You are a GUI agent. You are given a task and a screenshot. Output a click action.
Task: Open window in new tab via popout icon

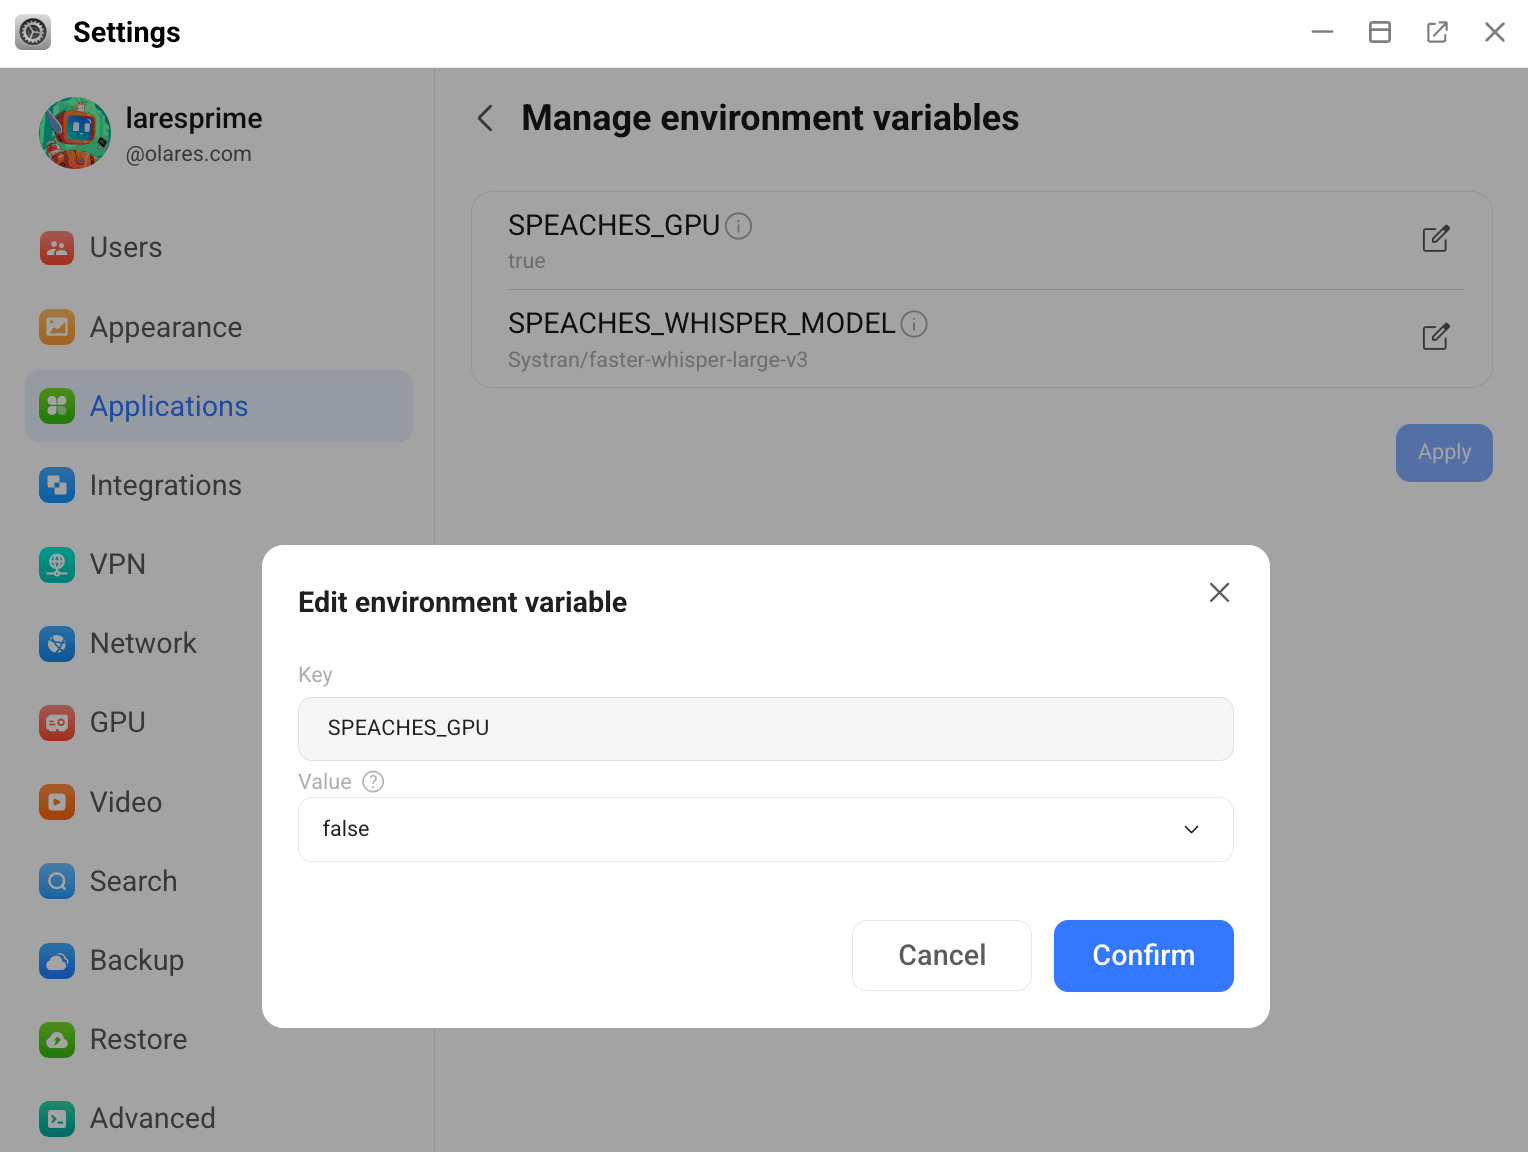click(1437, 32)
